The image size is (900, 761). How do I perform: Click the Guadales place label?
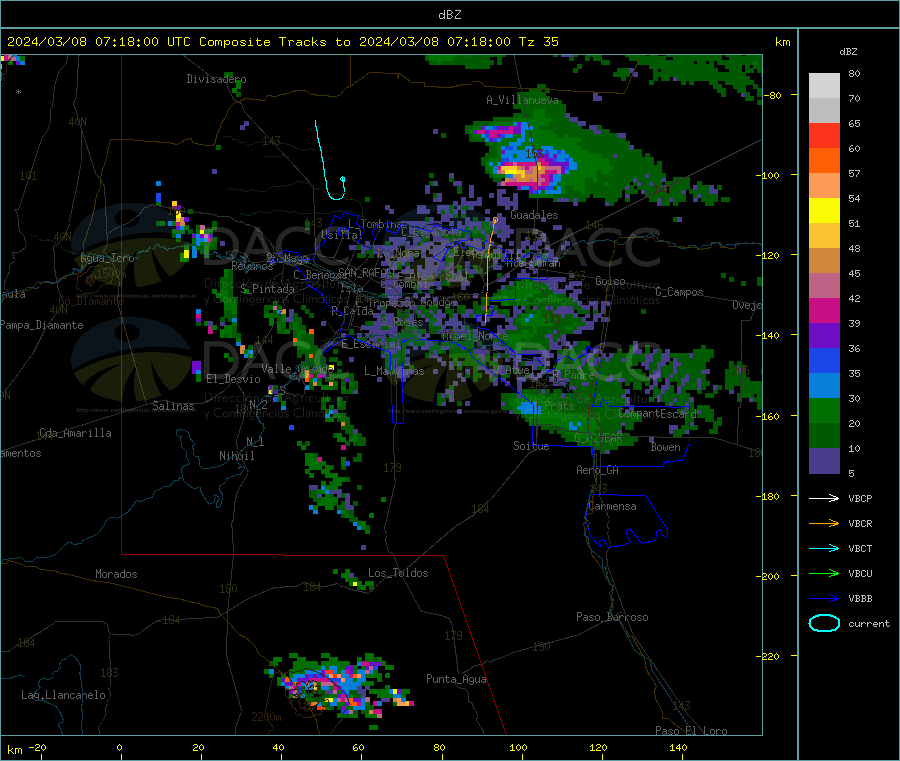(x=534, y=215)
